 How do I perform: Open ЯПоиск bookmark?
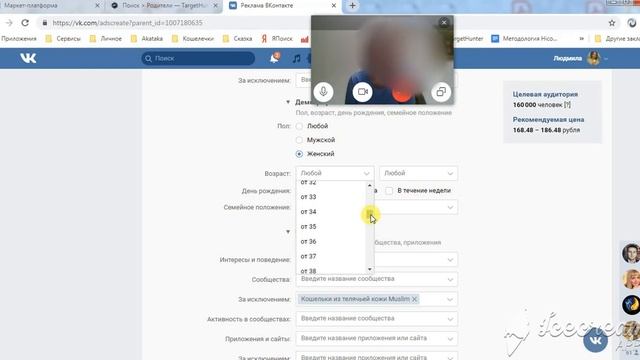pyautogui.click(x=277, y=39)
